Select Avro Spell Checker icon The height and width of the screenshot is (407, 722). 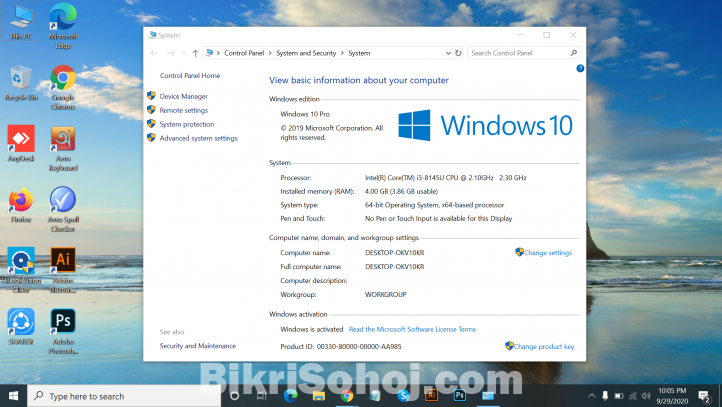click(x=63, y=209)
